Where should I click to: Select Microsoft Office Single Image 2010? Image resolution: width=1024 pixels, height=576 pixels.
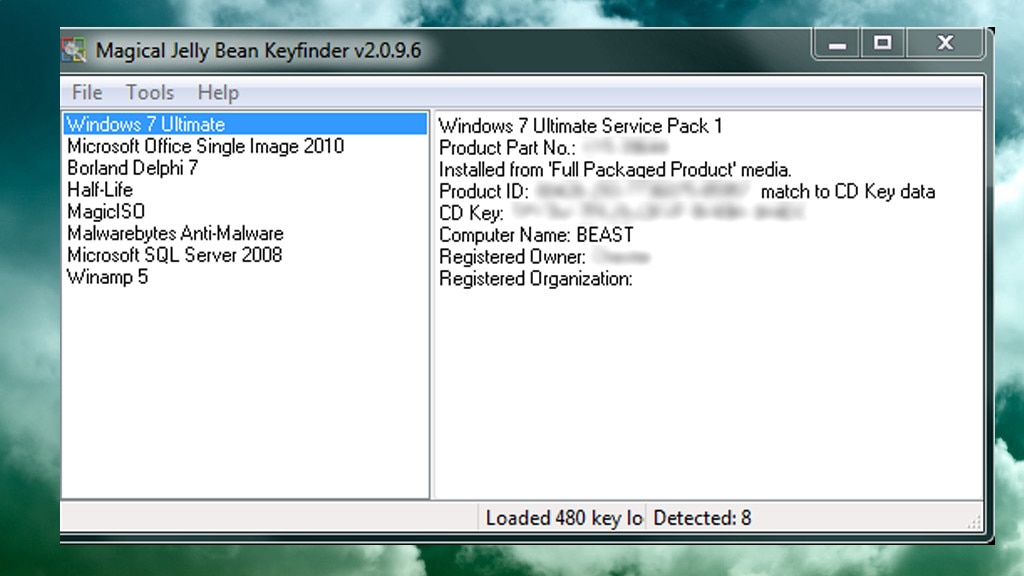[x=204, y=146]
